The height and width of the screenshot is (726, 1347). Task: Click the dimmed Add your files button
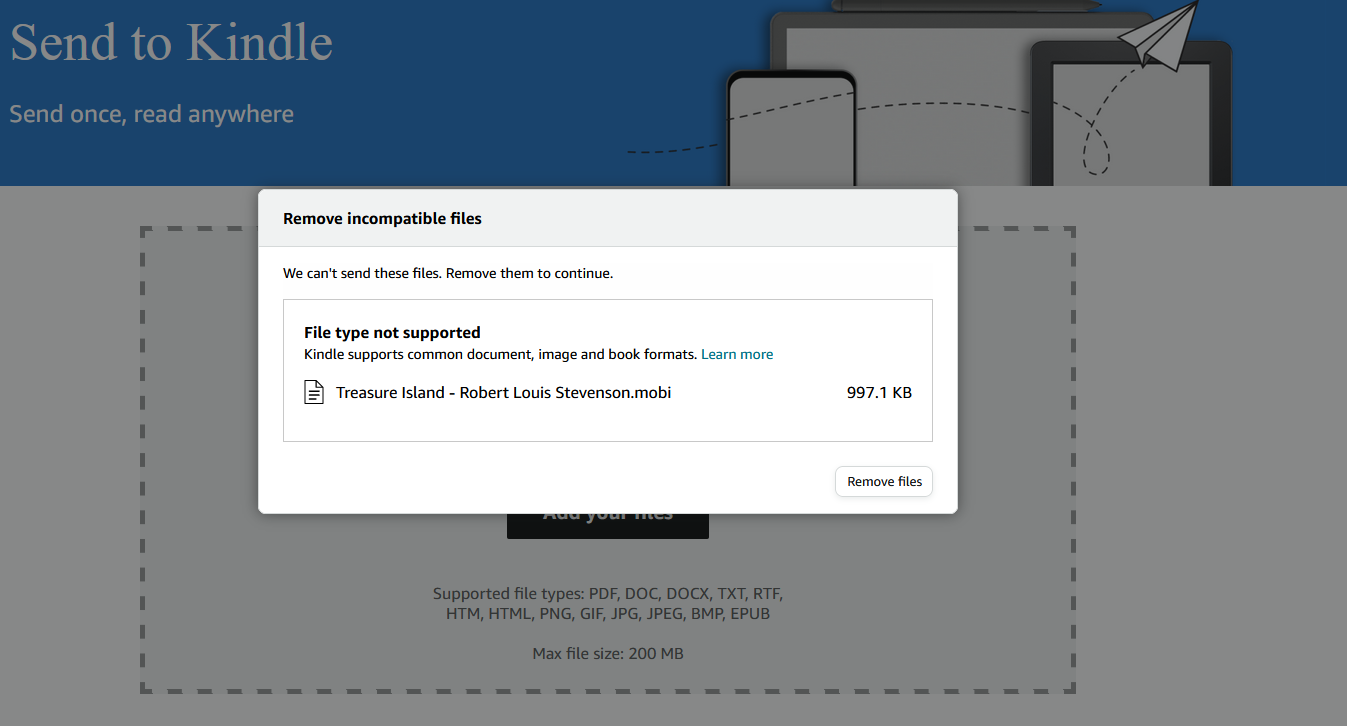[608, 526]
